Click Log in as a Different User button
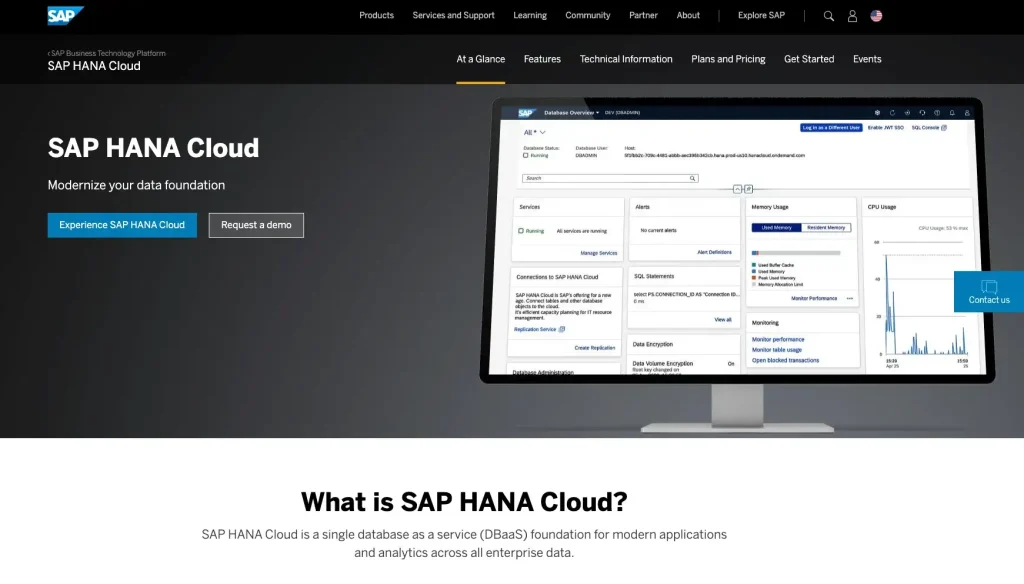This screenshot has width=1024, height=584. click(x=831, y=127)
